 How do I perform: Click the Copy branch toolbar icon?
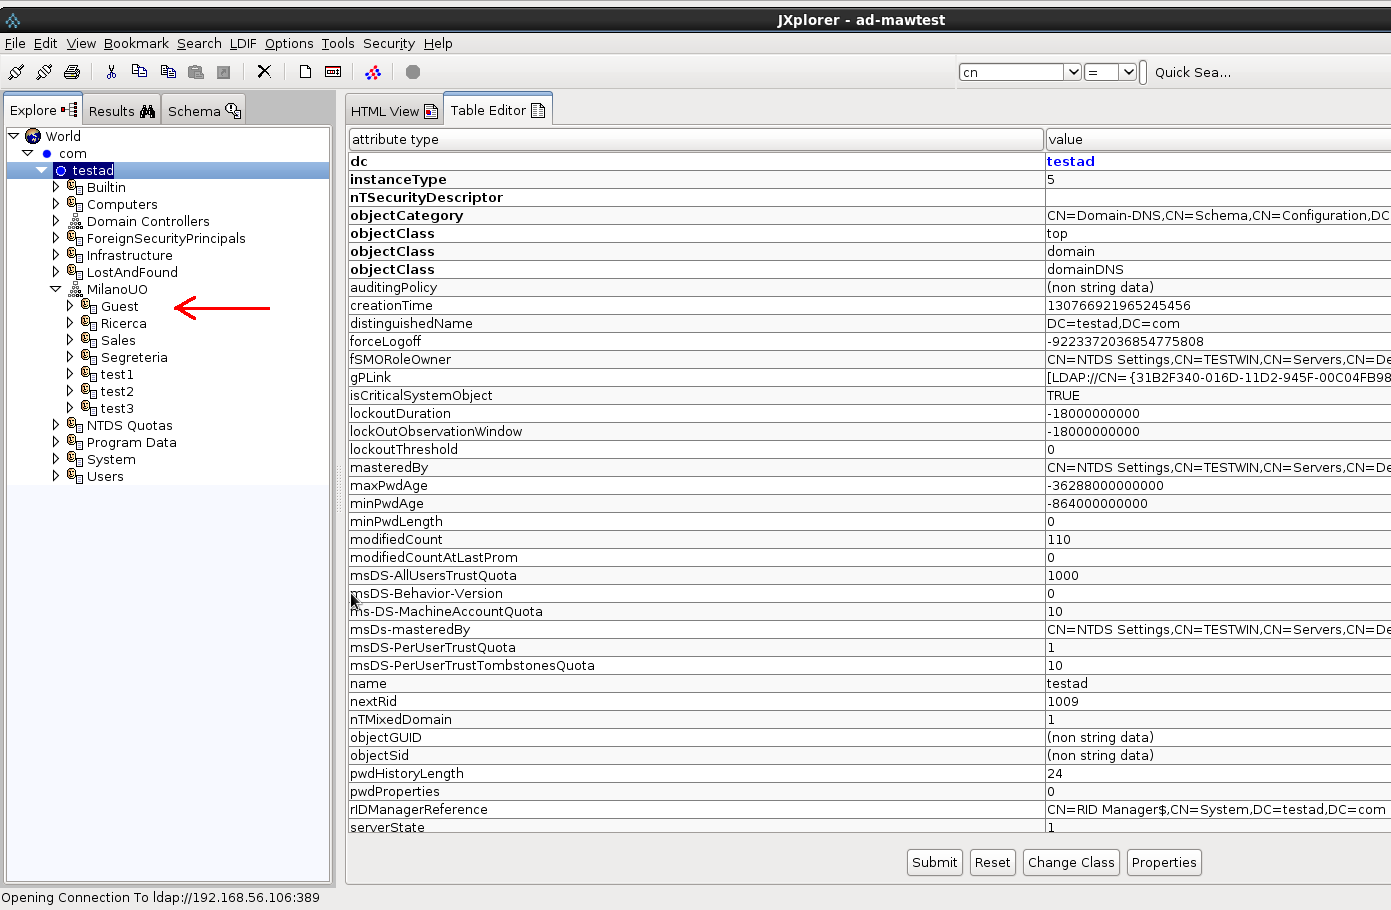coord(168,72)
